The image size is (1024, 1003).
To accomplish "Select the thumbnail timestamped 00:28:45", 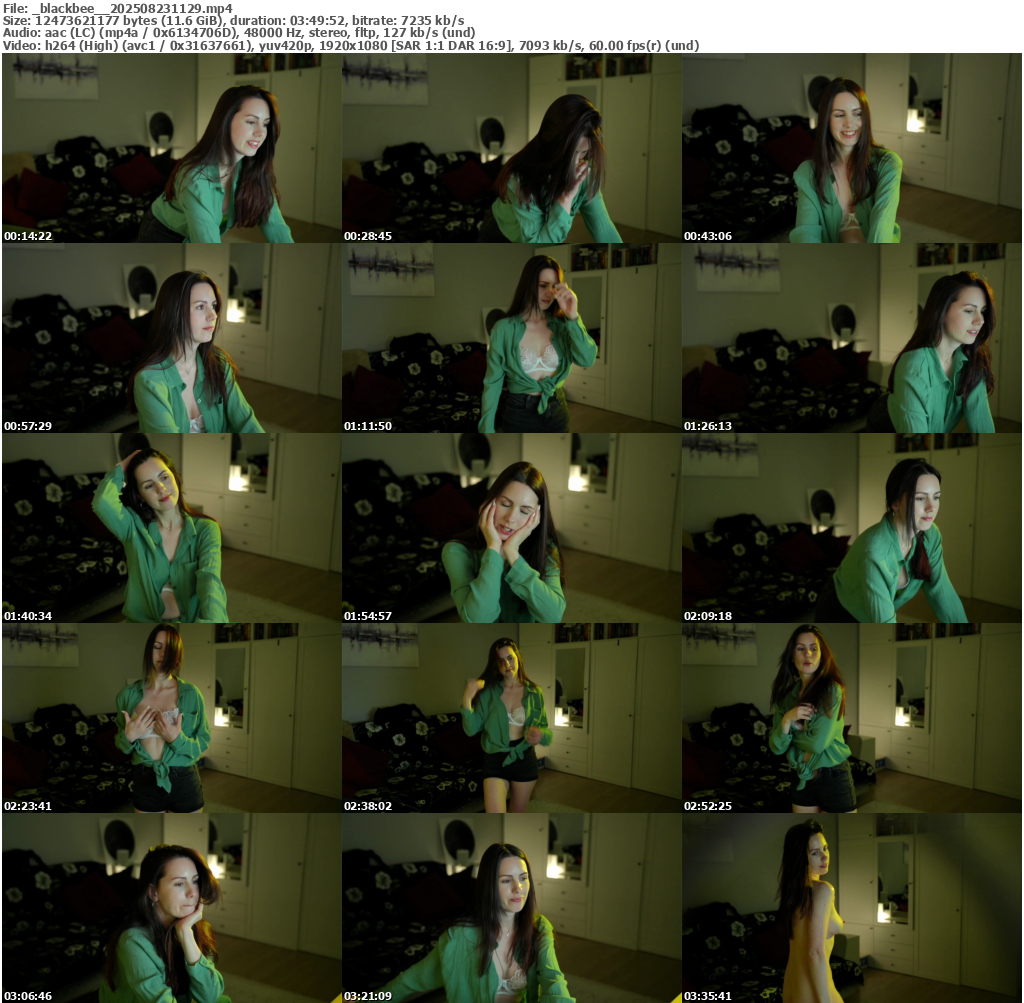I will [x=511, y=148].
